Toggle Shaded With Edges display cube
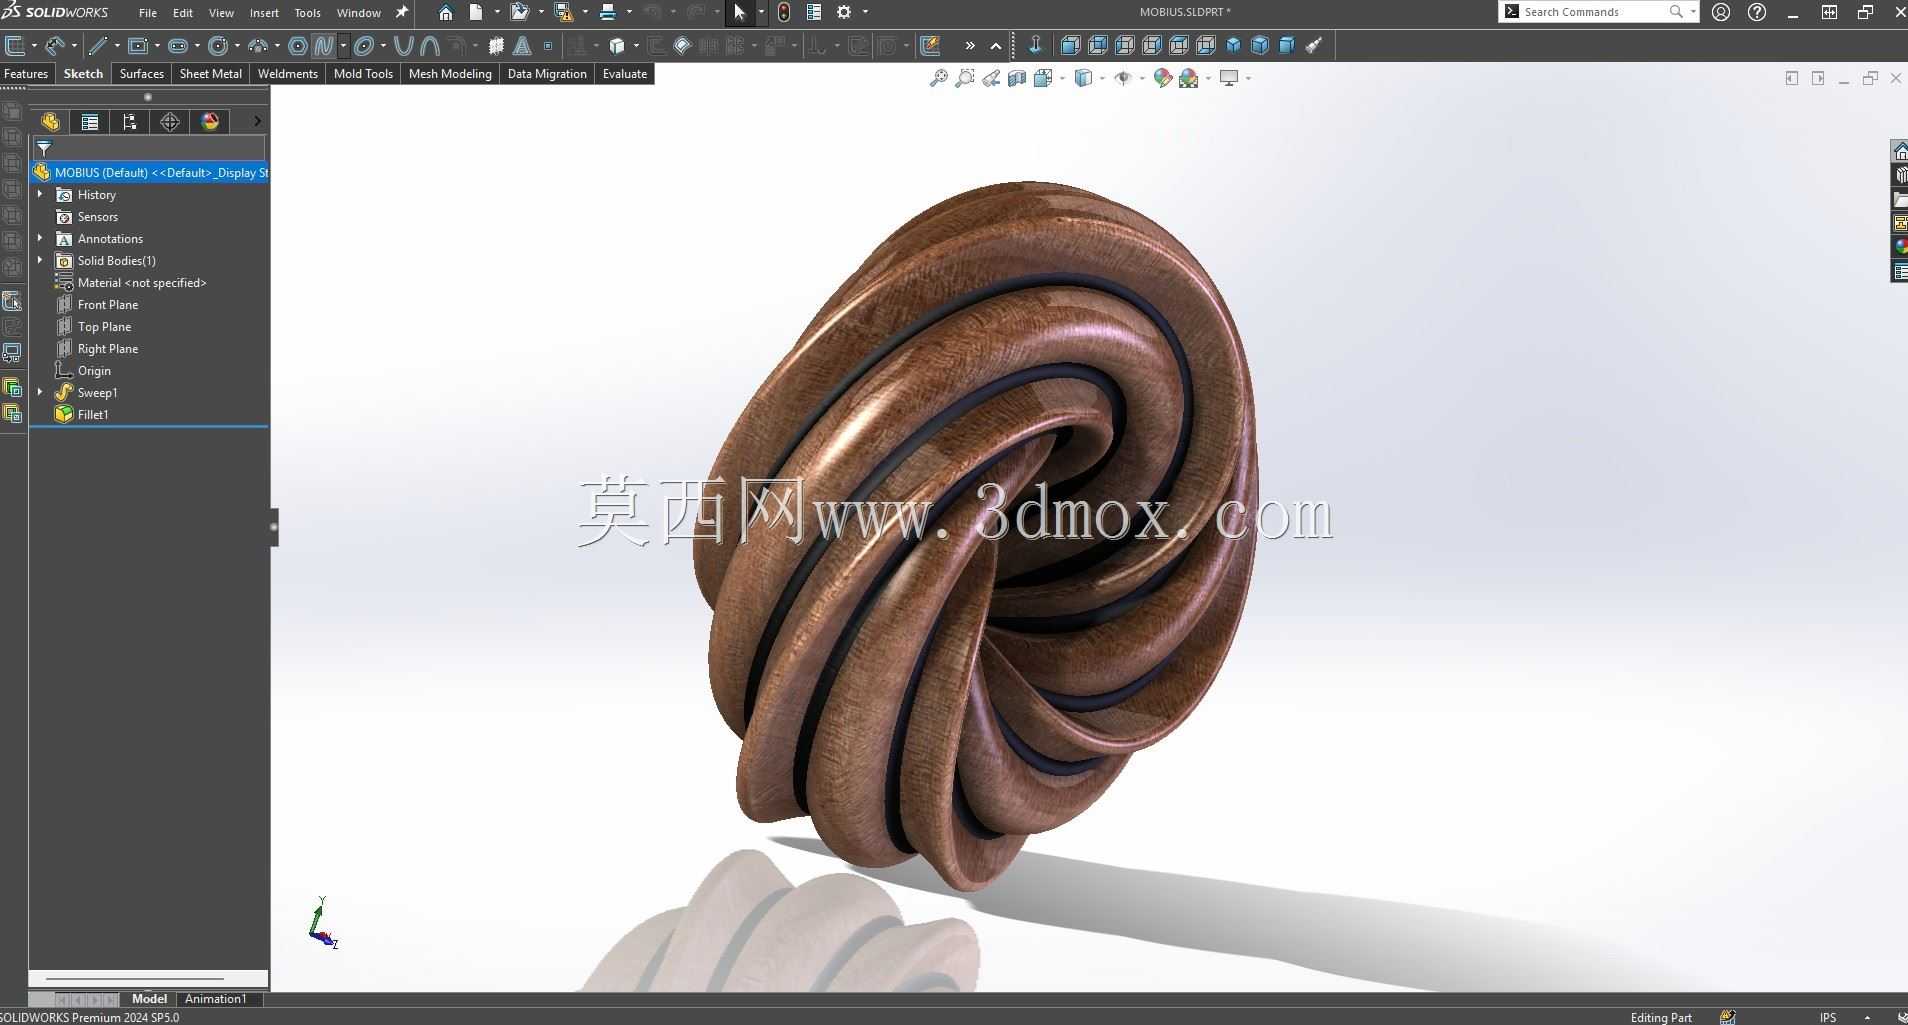The height and width of the screenshot is (1025, 1908). coord(1082,78)
